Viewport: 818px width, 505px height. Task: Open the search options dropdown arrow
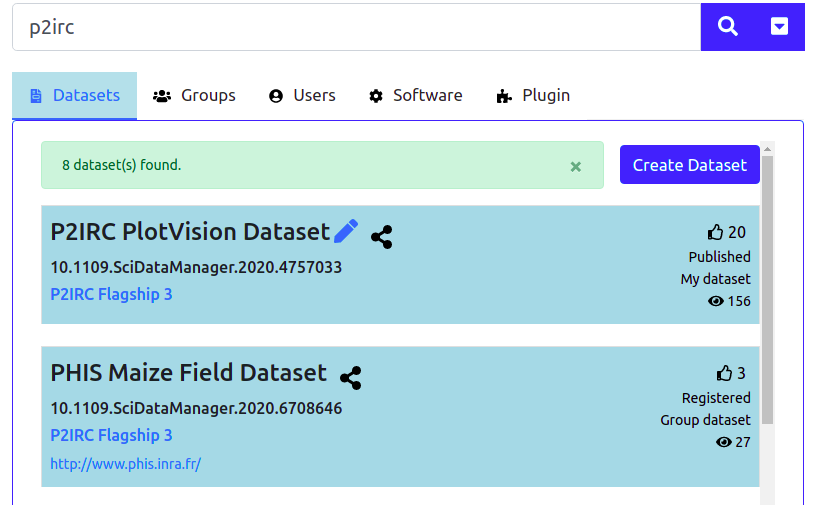tap(779, 27)
